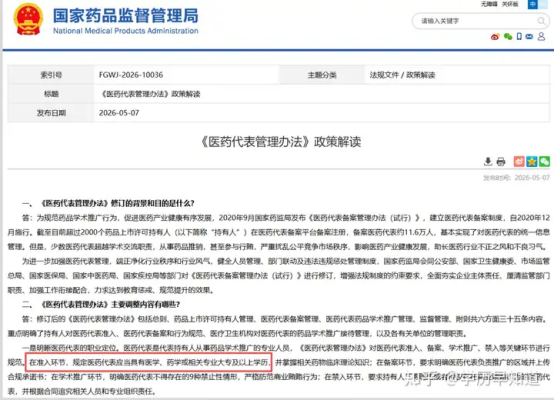
Task: Open the header Weibo icon
Action: point(495,37)
